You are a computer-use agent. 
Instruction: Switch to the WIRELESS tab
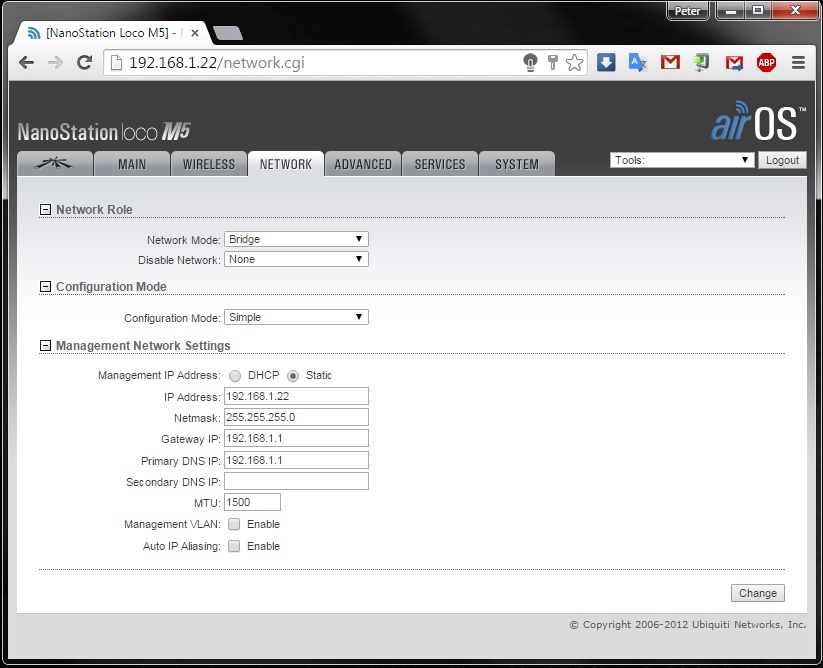coord(209,164)
